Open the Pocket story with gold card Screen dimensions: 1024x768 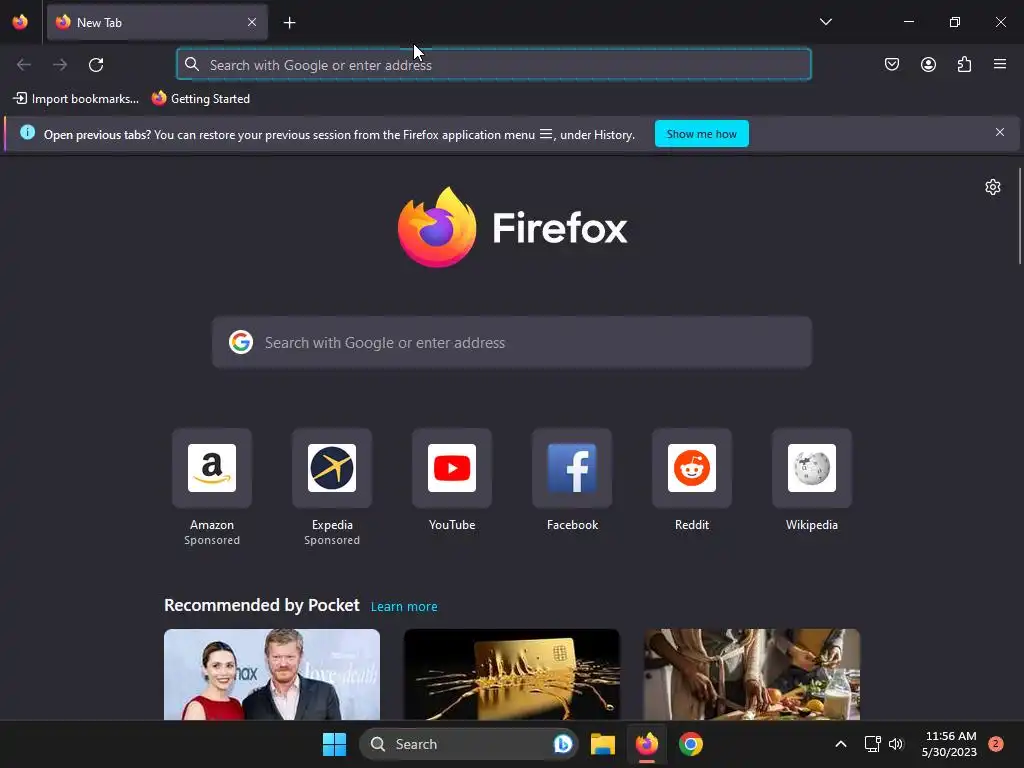511,674
